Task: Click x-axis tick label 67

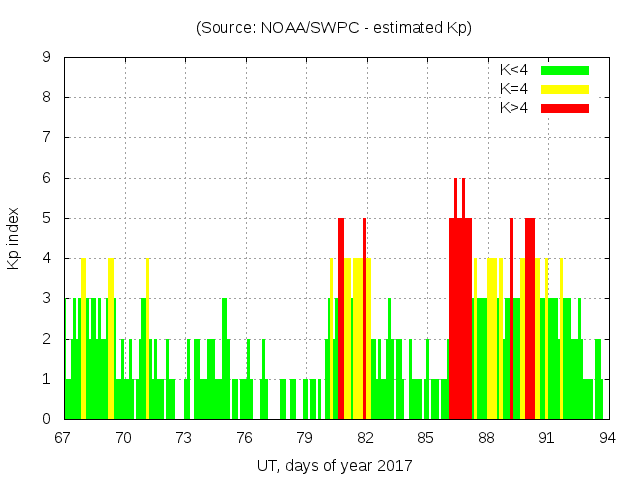Action: [x=64, y=437]
